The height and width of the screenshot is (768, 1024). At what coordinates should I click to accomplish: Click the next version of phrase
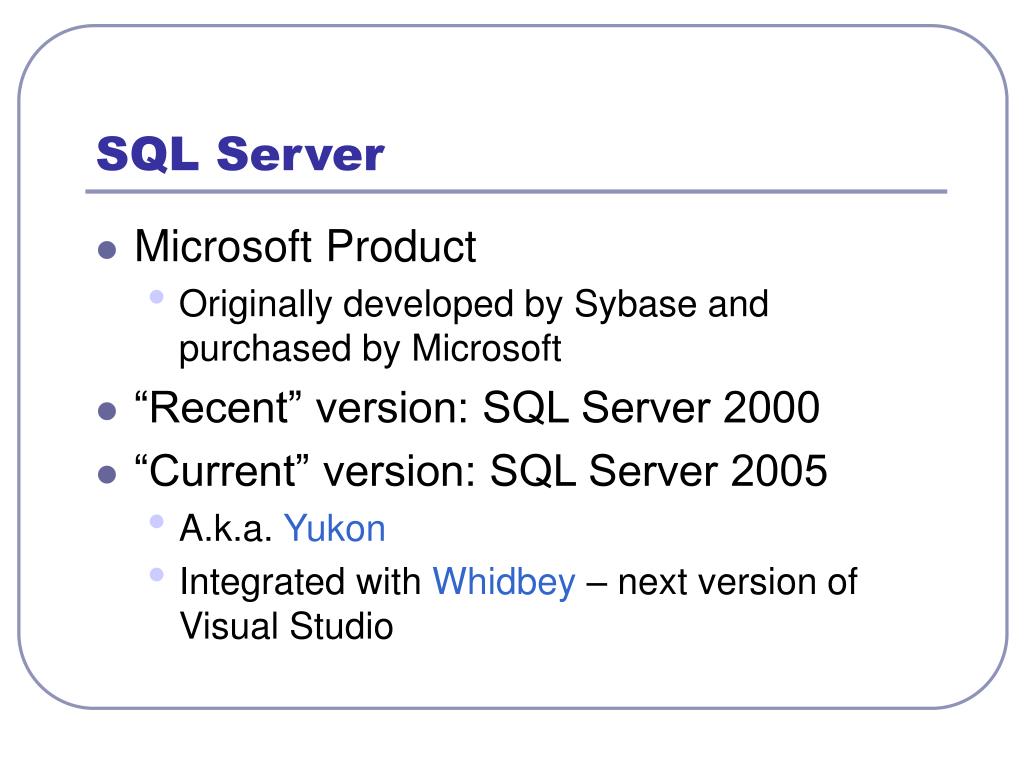[x=737, y=582]
